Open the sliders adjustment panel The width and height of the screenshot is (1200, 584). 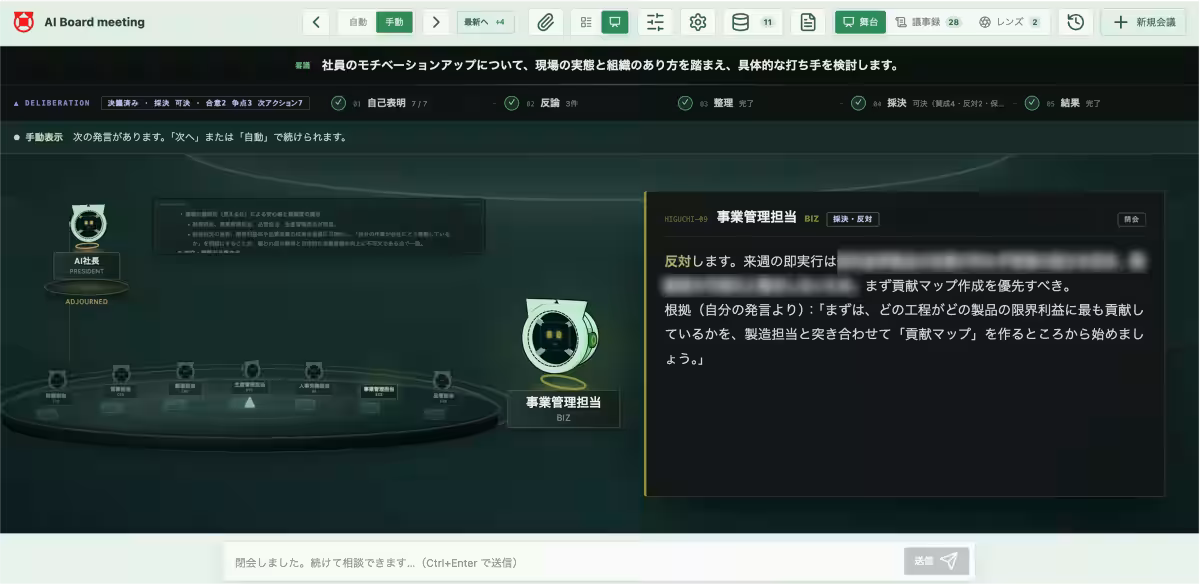[655, 22]
